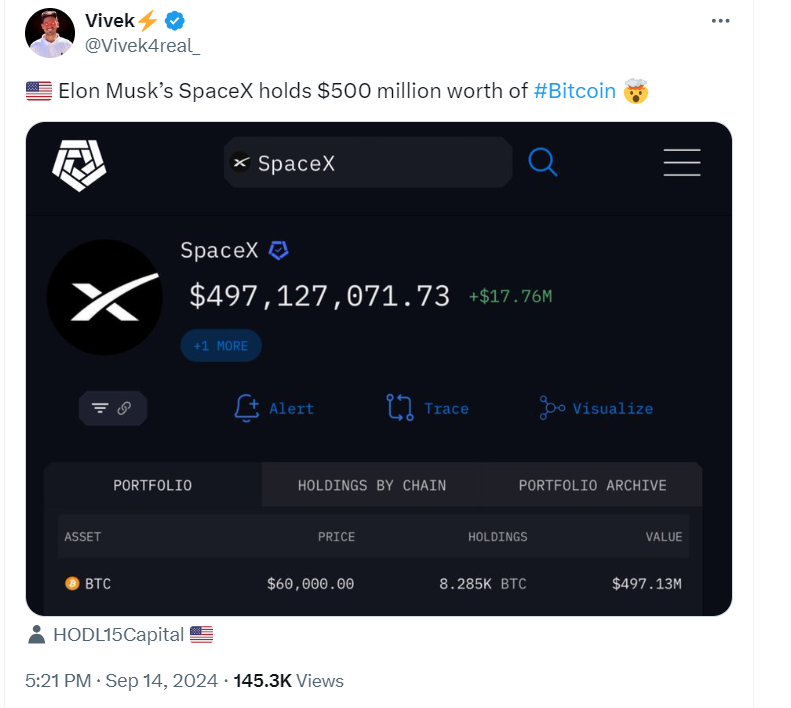Click the SpaceX search input field
Image resolution: width=791 pixels, height=708 pixels.
coord(368,163)
